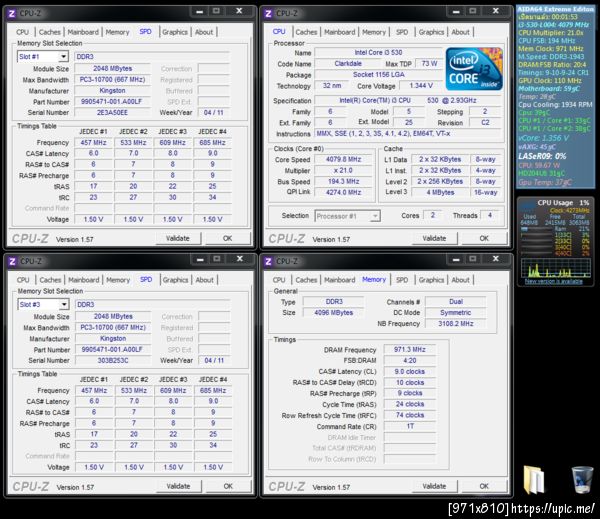Click Validate in the DRAM timings window
600x519 pixels.
(434, 486)
